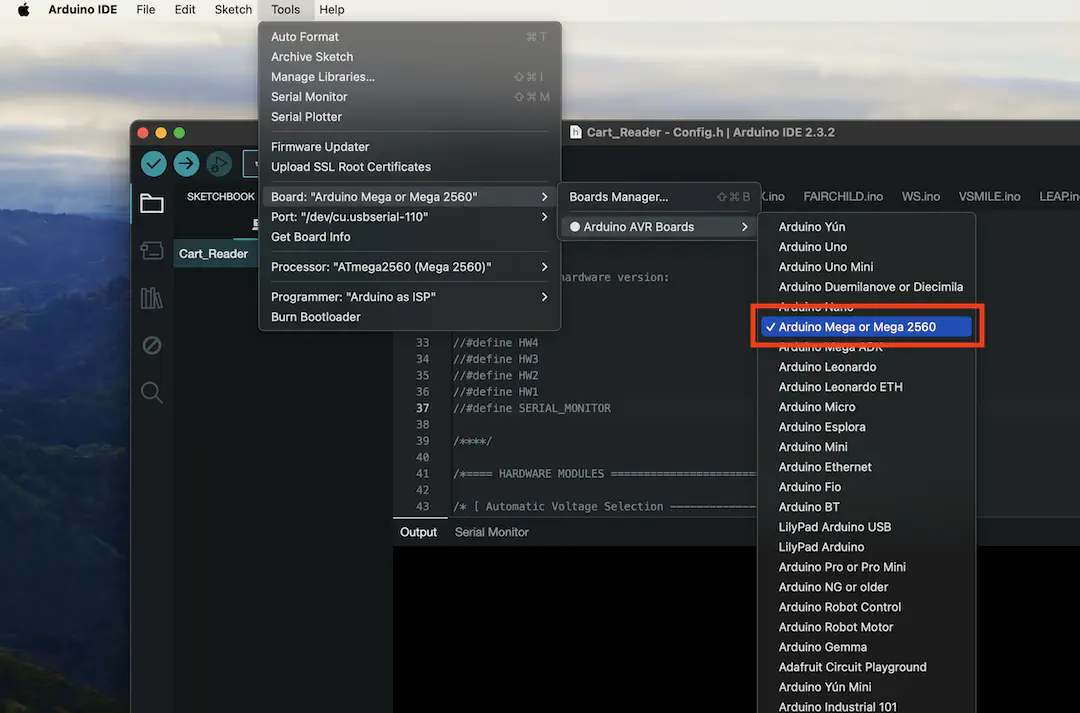Open Boards Manager... from the Board submenu
This screenshot has height=713, width=1080.
tap(659, 197)
